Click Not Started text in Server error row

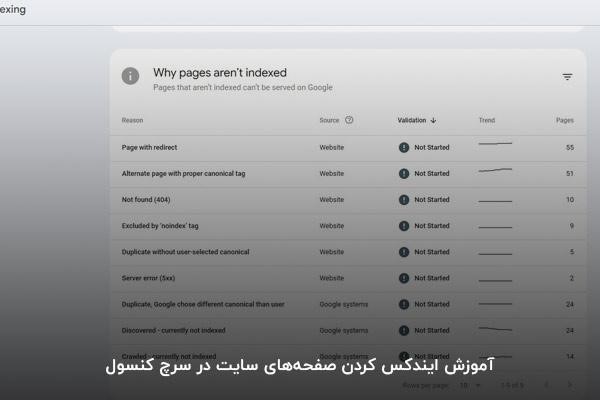[x=432, y=278]
